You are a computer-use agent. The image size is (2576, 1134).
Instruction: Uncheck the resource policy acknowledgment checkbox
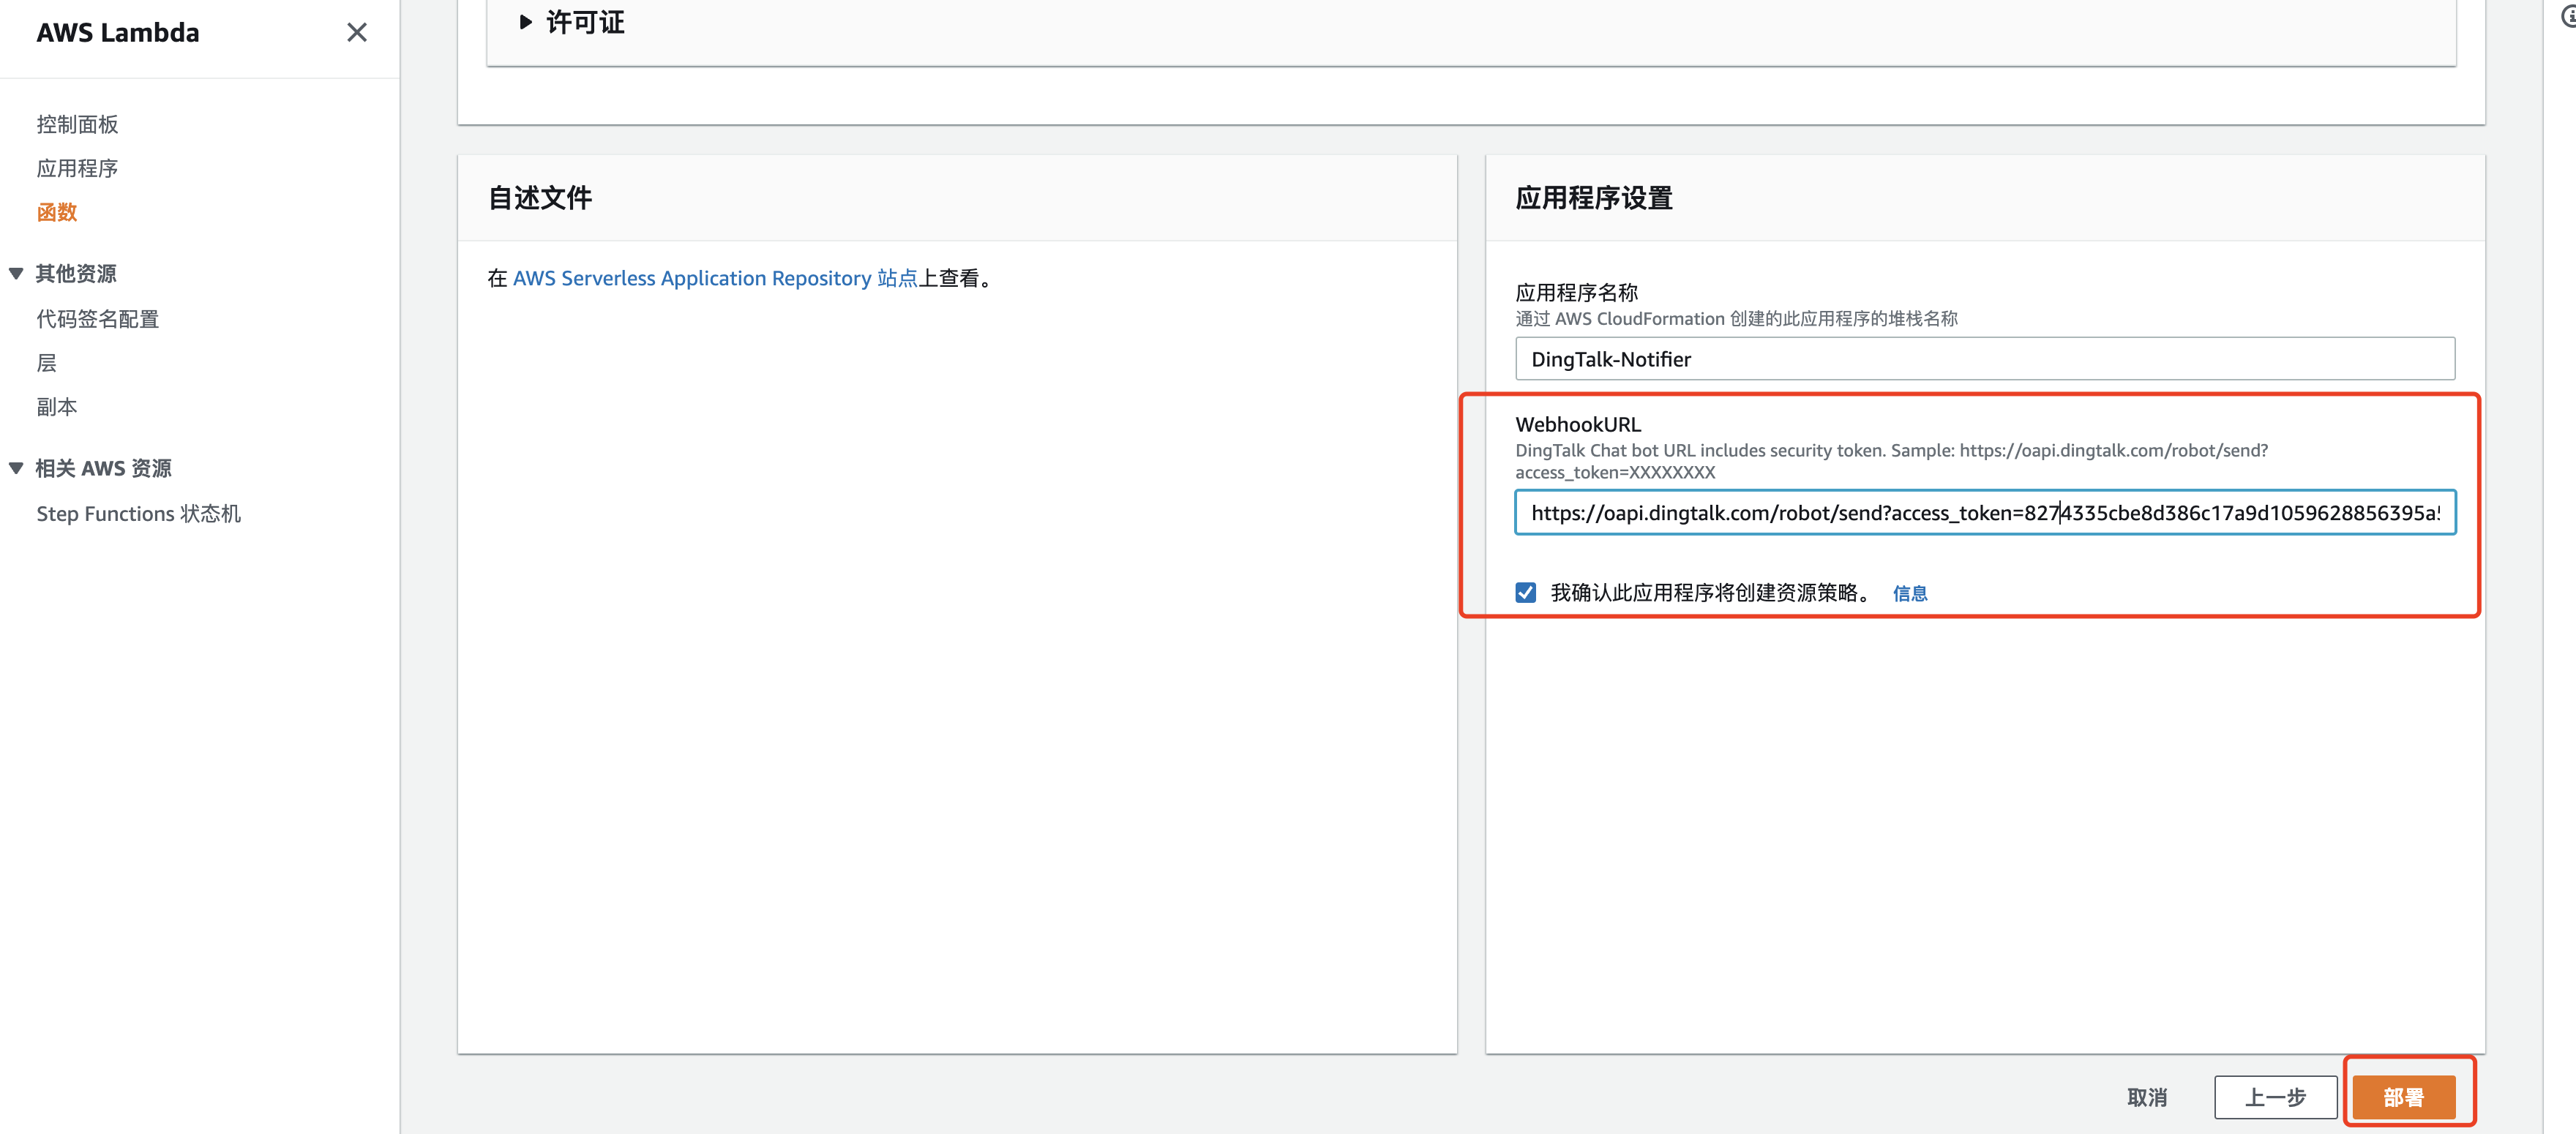coord(1525,593)
